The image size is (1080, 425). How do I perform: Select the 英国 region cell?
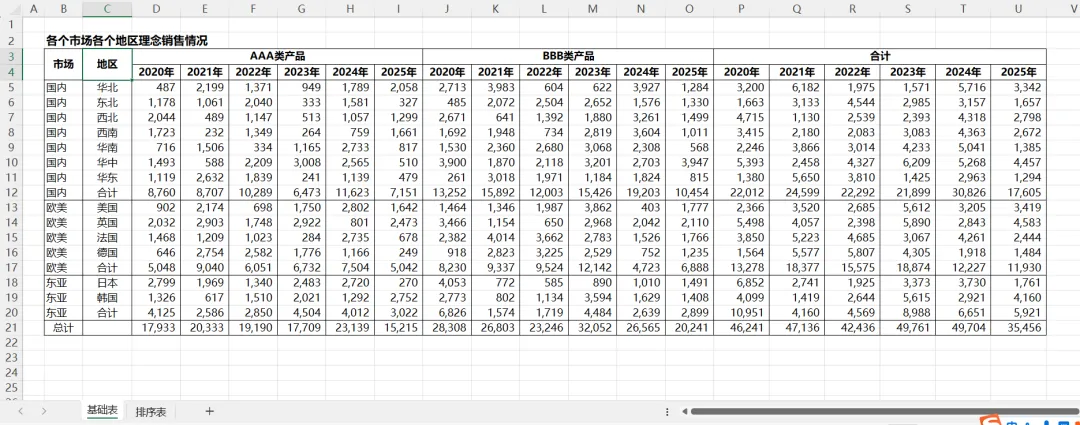tap(107, 222)
